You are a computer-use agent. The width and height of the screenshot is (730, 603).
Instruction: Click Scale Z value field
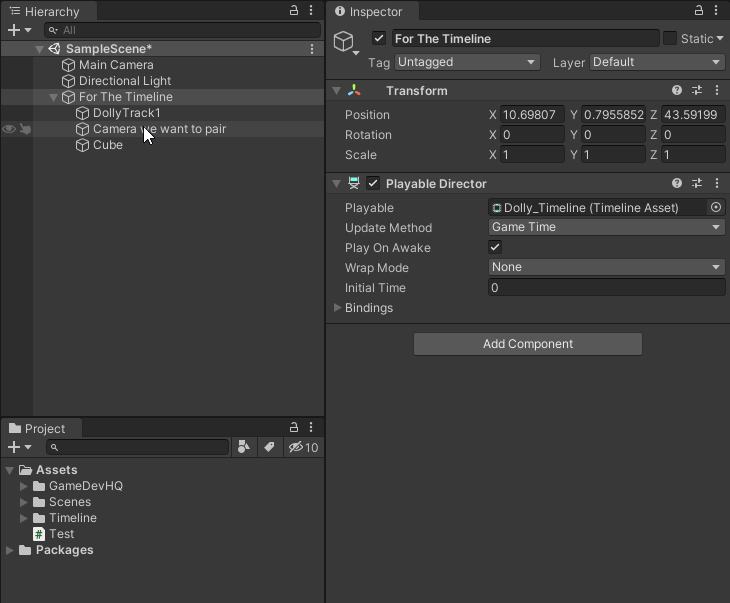[693, 155]
